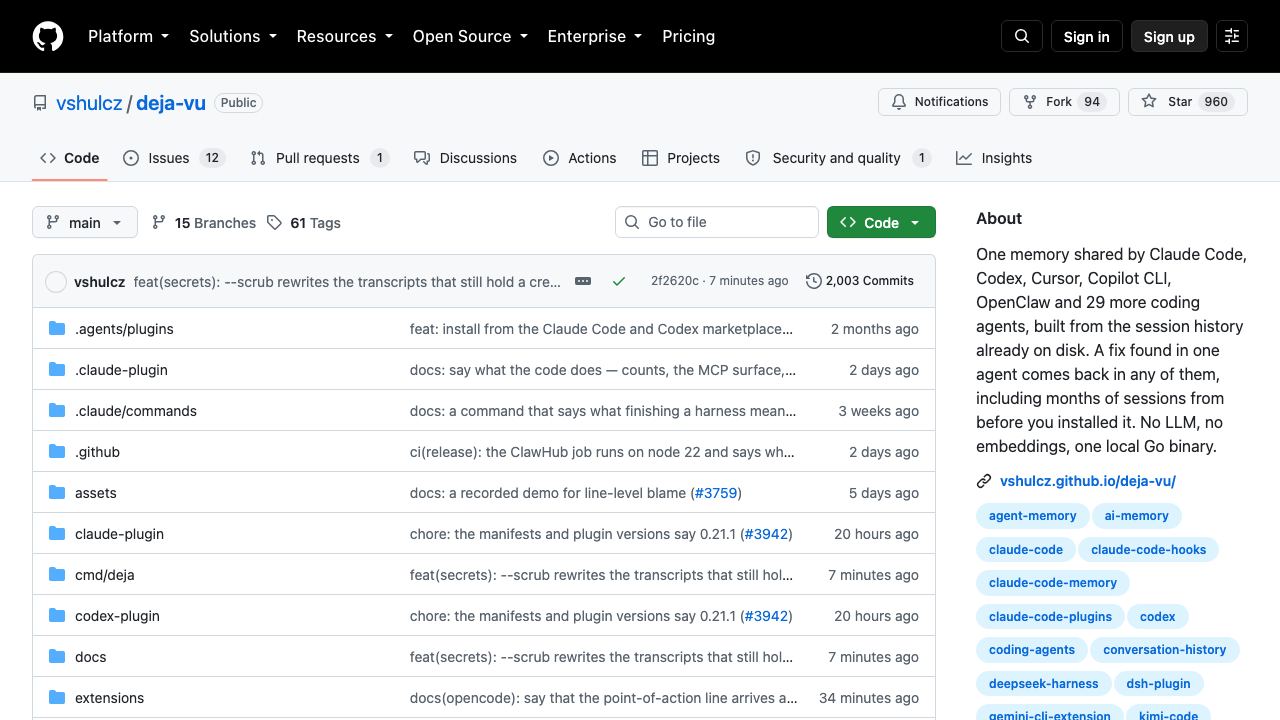The height and width of the screenshot is (720, 1280).
Task: Click the folder icon for cmd/deja
Action: point(57,574)
